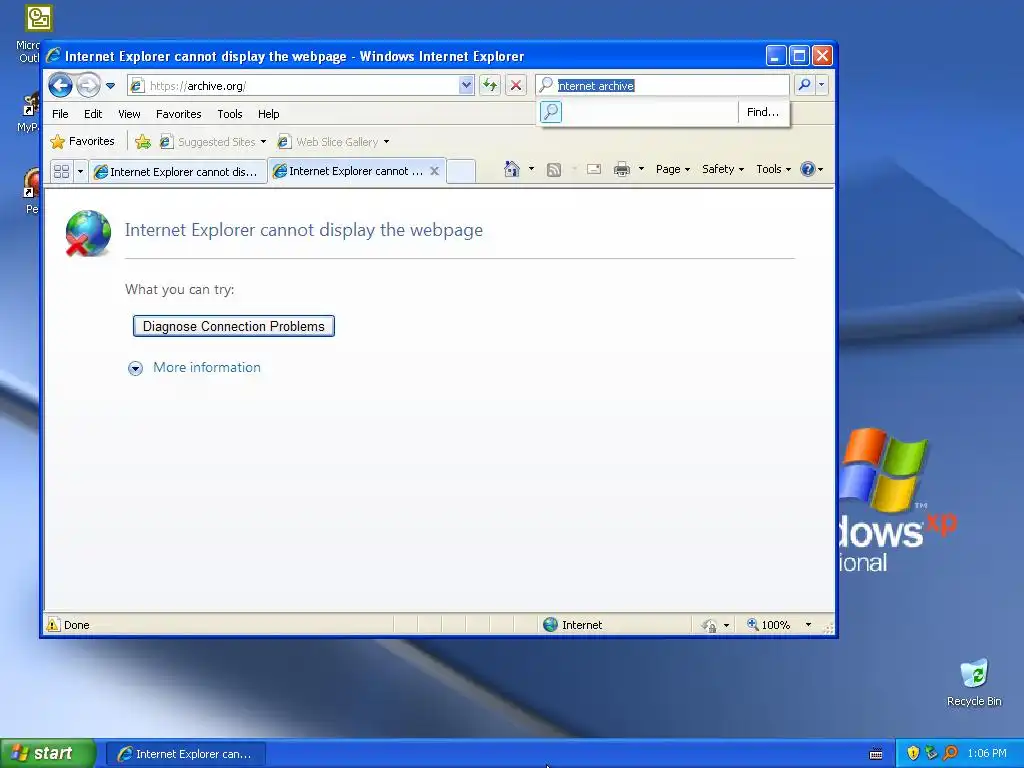
Task: Open the Tools menu in menu bar
Action: pyautogui.click(x=230, y=114)
